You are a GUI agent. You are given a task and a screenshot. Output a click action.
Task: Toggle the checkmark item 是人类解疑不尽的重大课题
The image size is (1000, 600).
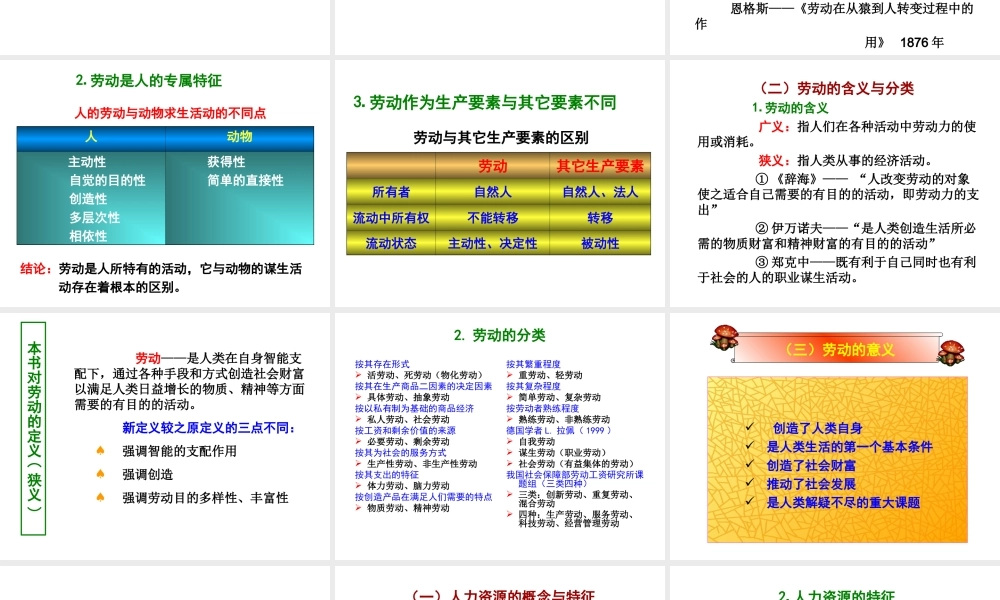[844, 501]
